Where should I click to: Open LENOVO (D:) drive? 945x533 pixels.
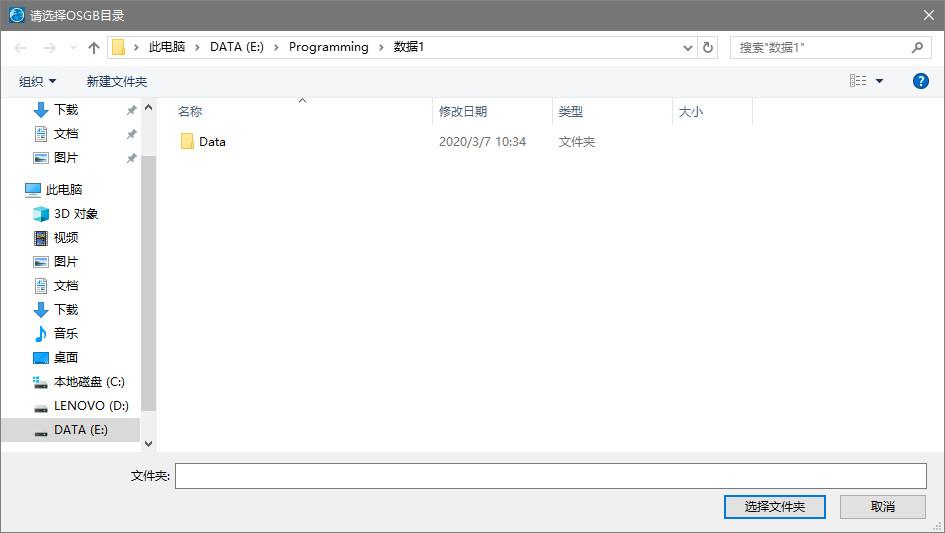point(91,406)
